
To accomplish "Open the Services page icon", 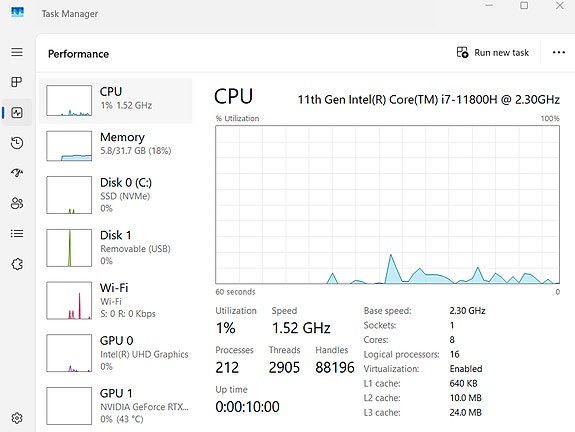I will [x=17, y=264].
